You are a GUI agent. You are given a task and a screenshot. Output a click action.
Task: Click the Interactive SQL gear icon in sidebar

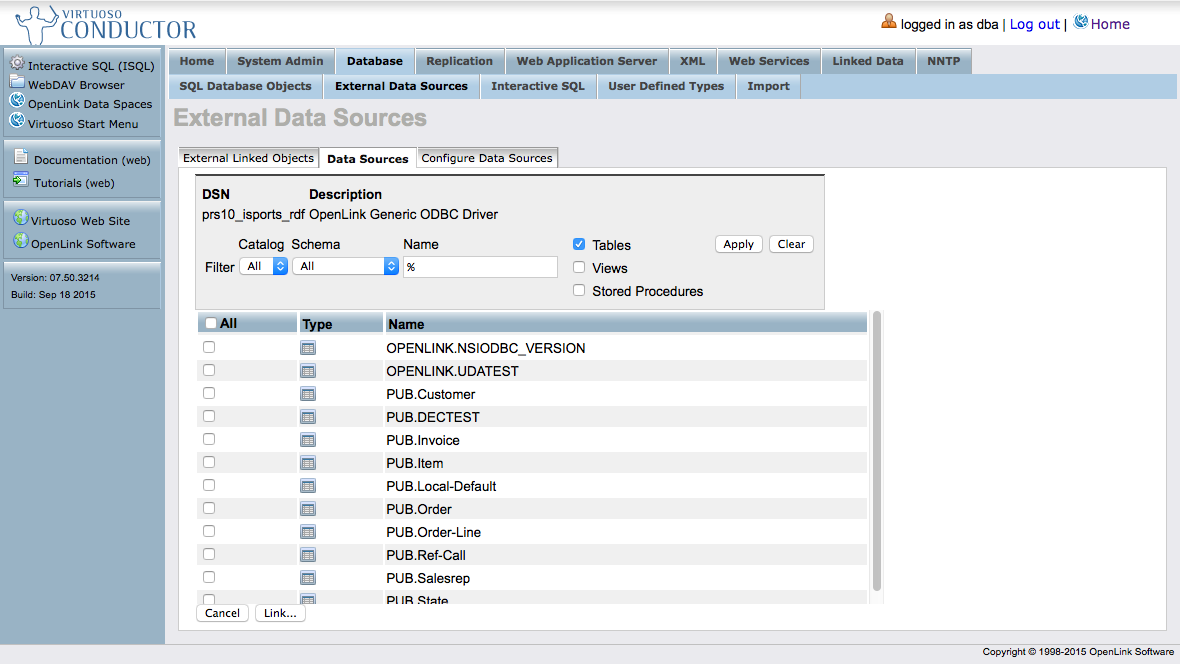(17, 64)
